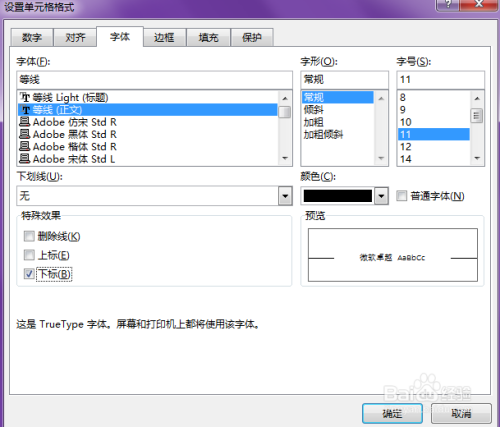Select font size 9
This screenshot has width=500, height=427.
(x=434, y=110)
